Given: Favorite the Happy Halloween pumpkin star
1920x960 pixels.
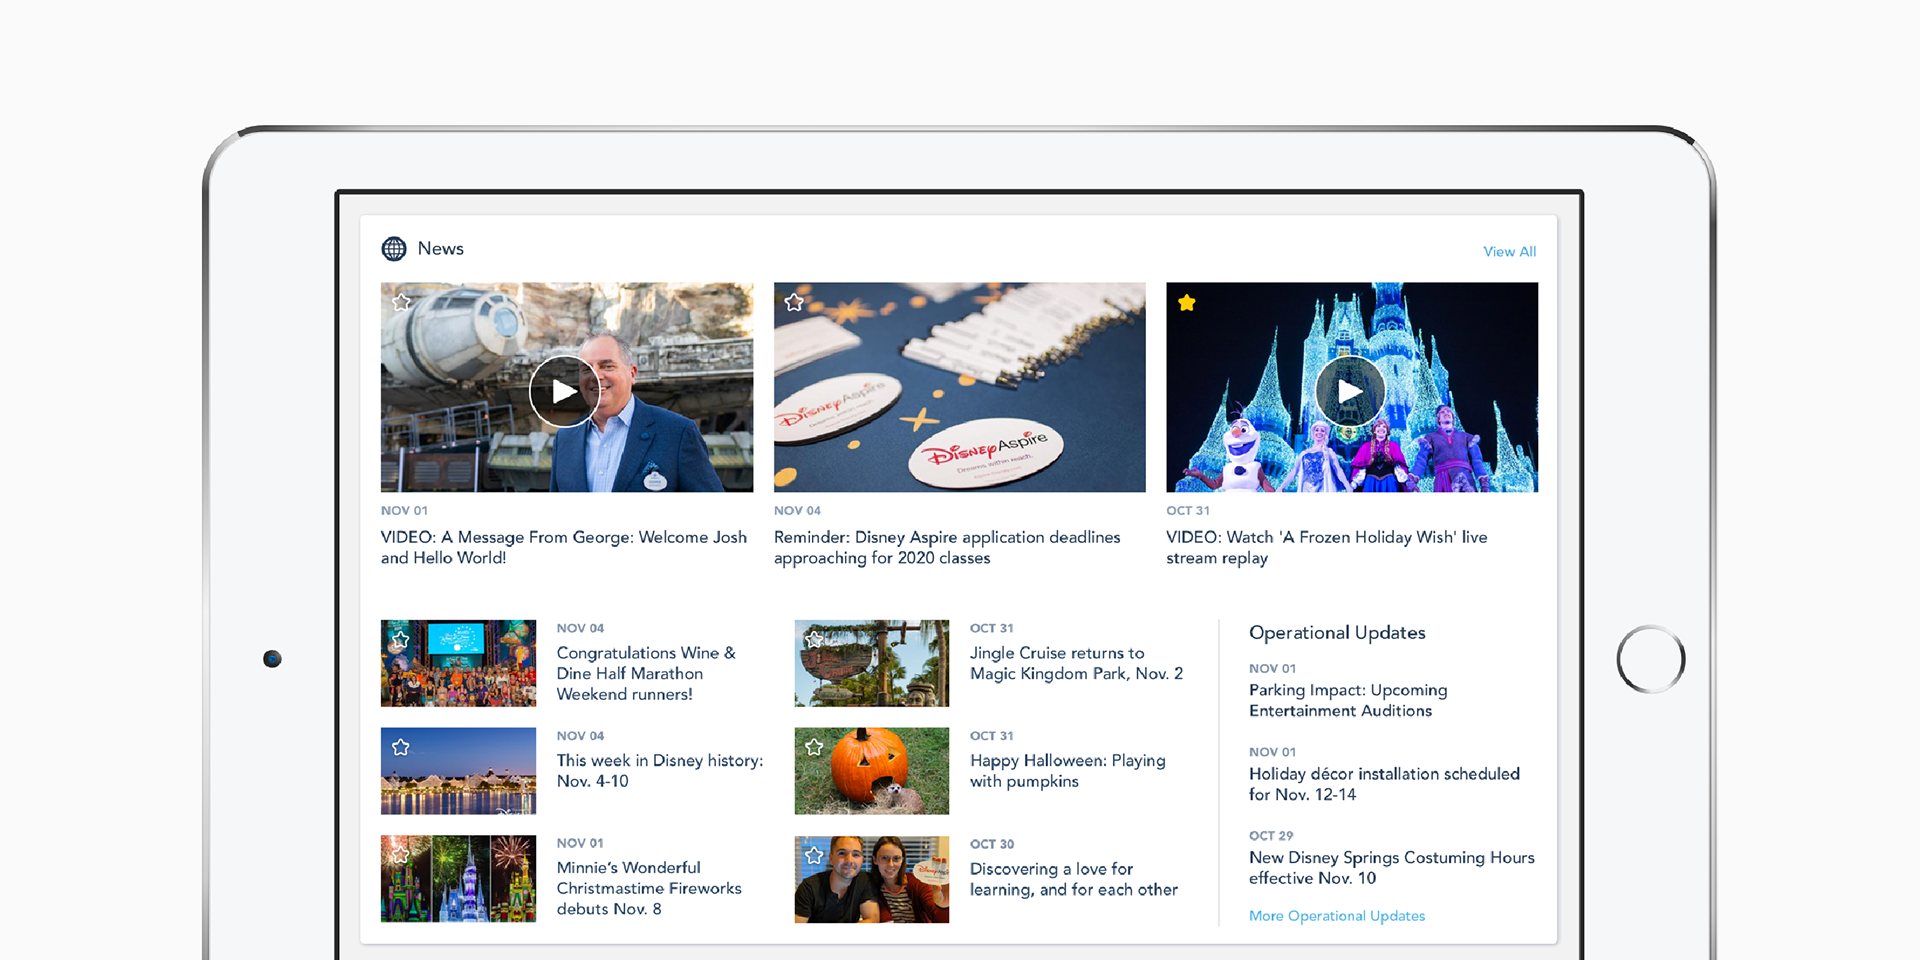Looking at the screenshot, I should [x=814, y=747].
